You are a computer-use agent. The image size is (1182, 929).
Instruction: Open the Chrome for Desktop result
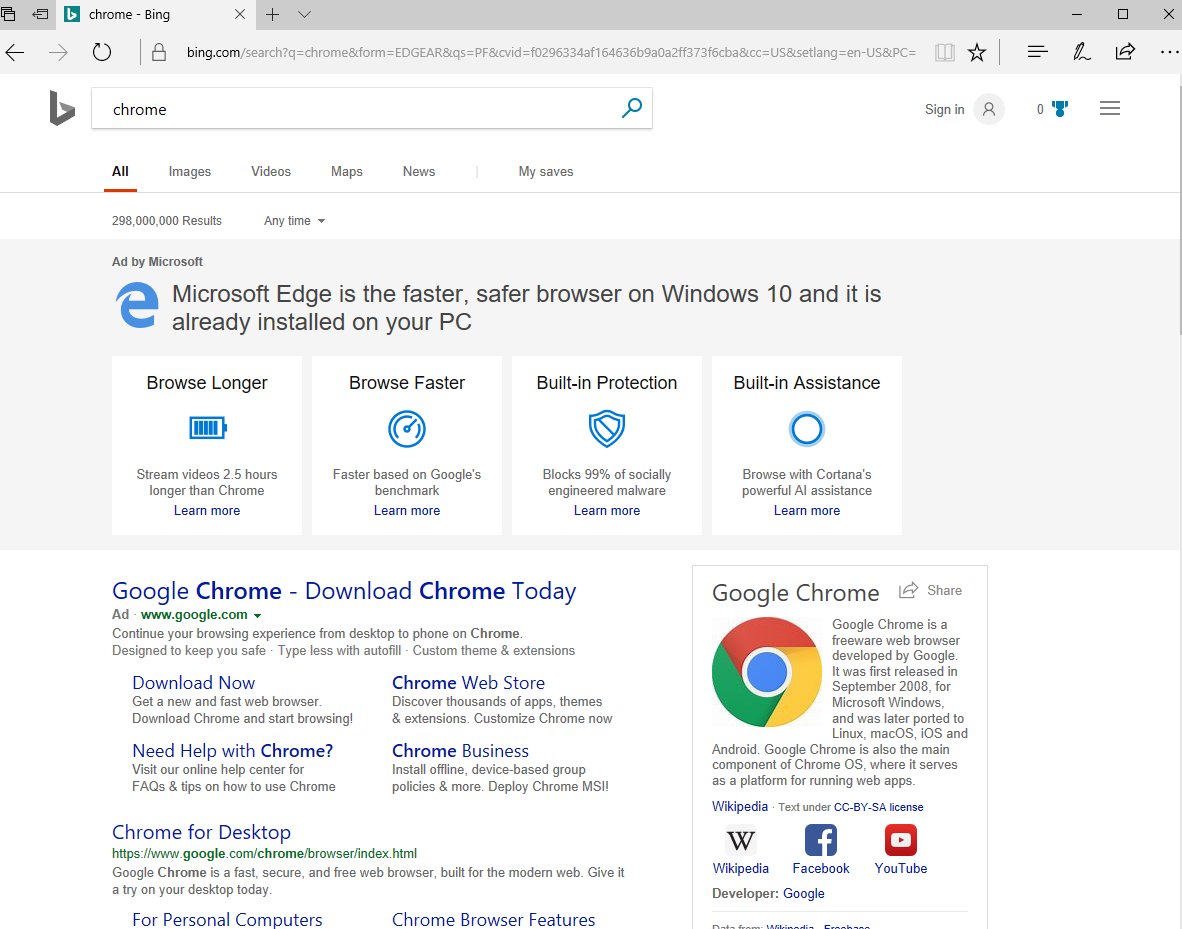pyautogui.click(x=201, y=832)
